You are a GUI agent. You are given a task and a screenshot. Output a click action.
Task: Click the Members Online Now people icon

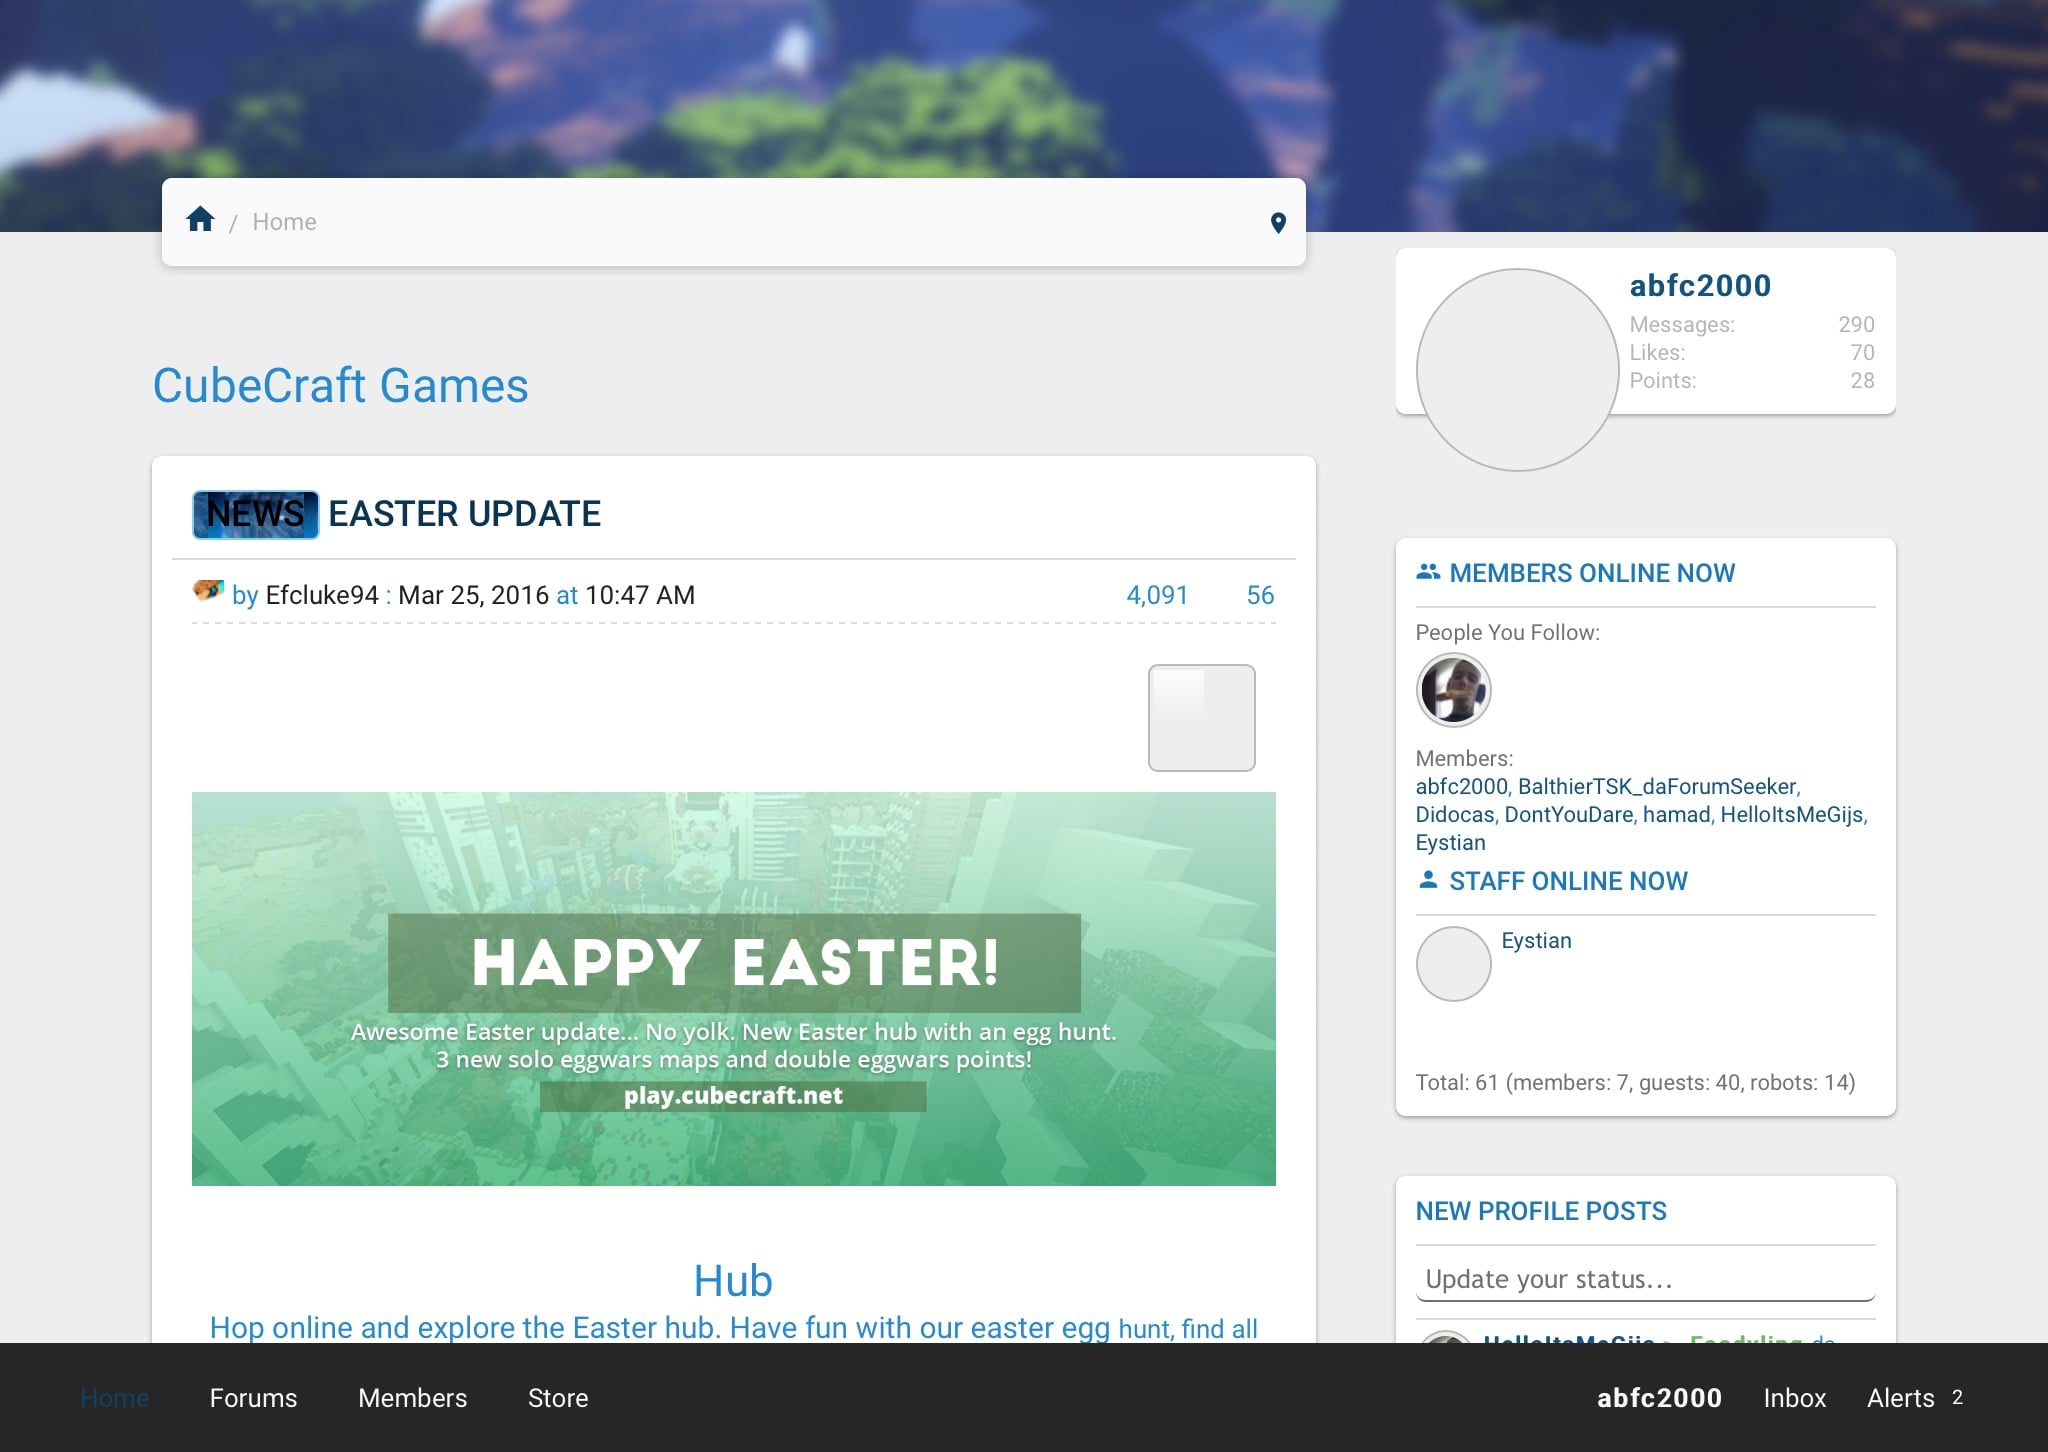pos(1427,572)
